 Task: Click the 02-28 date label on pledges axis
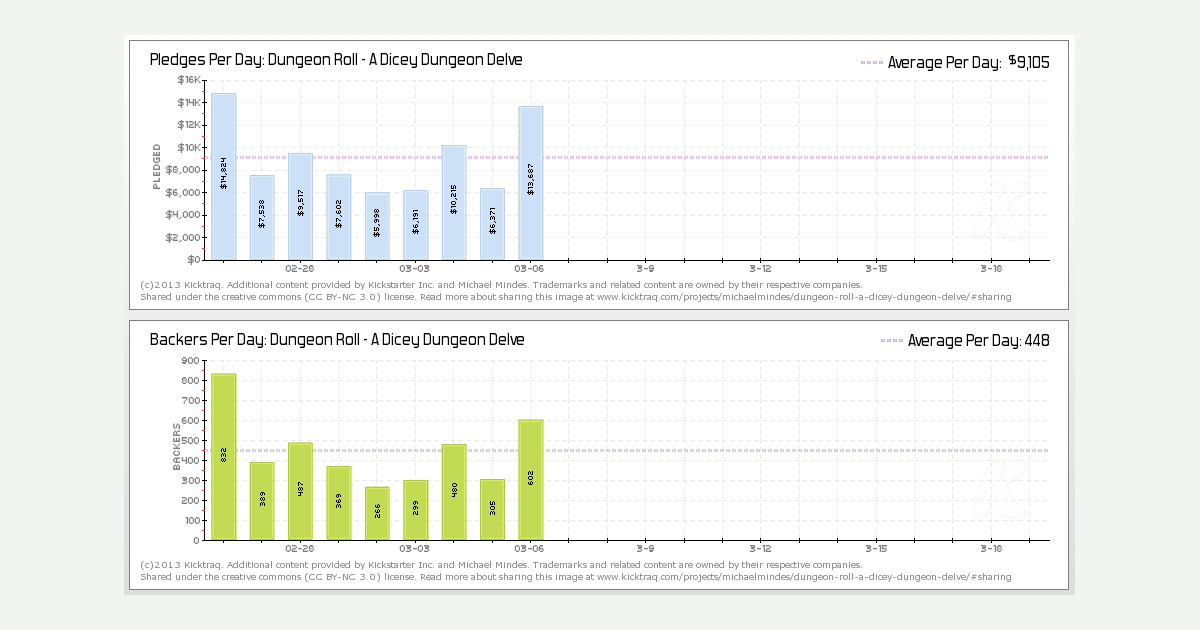[x=300, y=269]
